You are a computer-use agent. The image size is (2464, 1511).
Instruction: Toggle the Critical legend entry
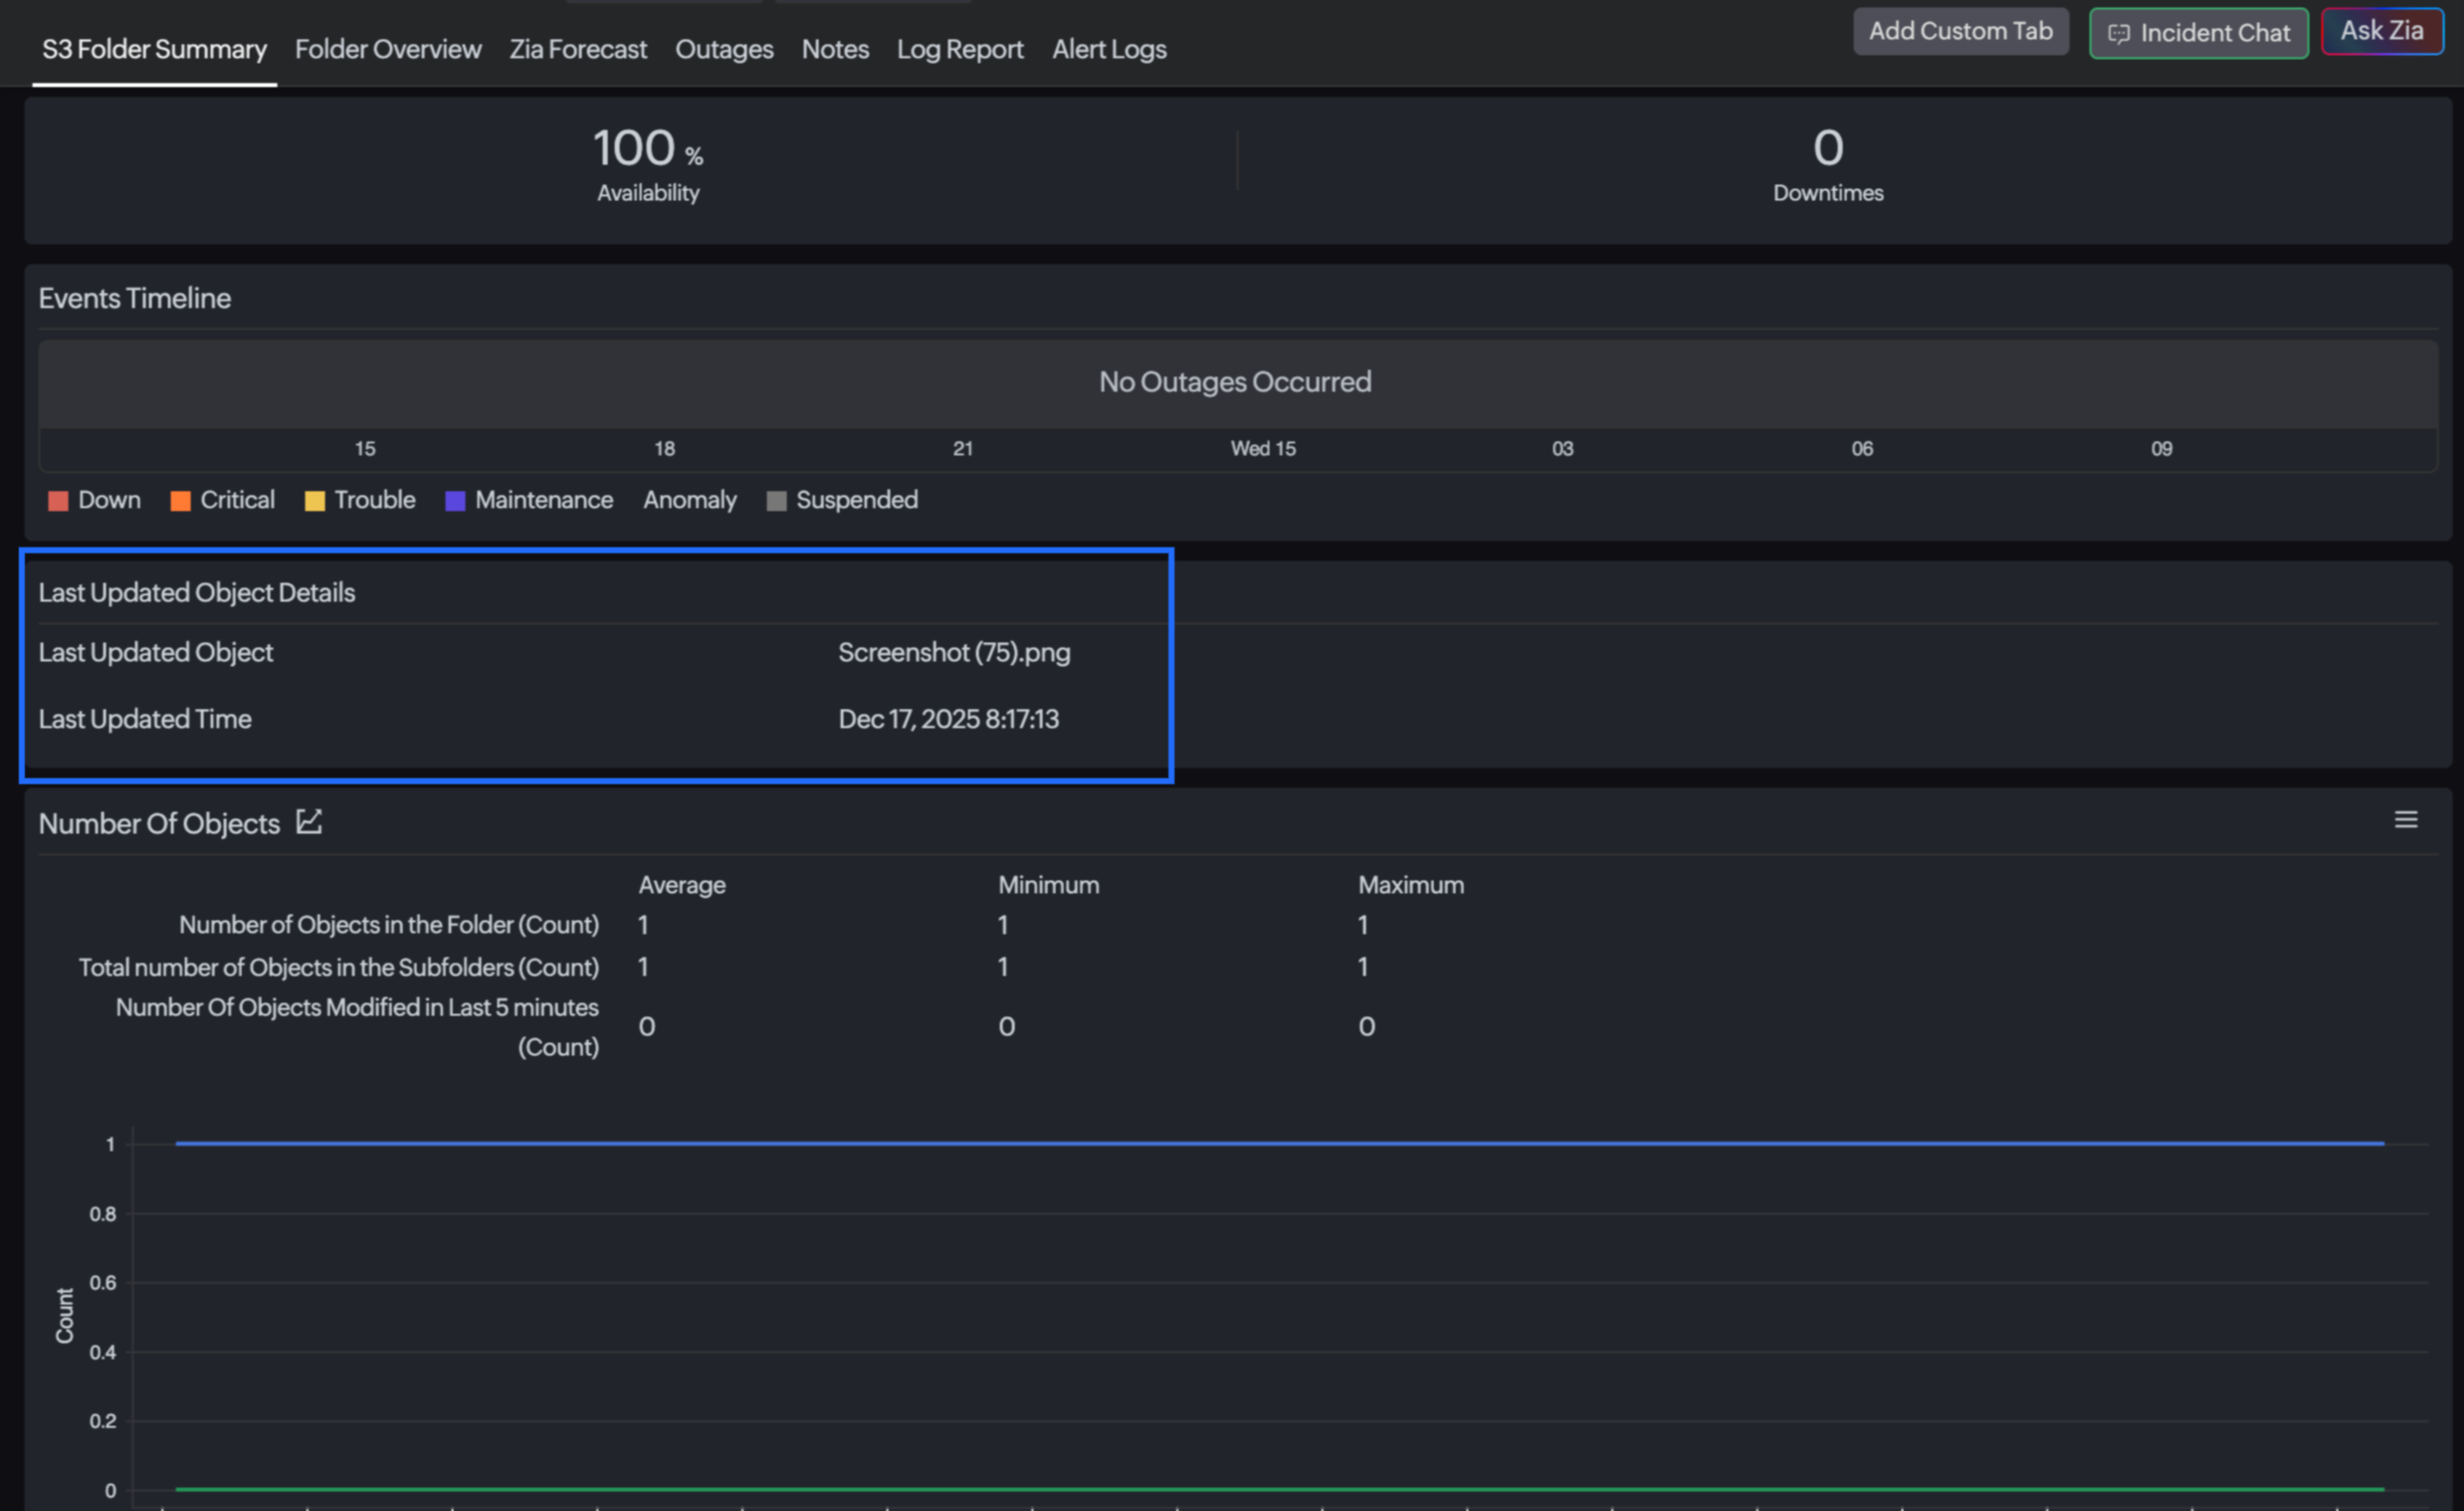[222, 500]
